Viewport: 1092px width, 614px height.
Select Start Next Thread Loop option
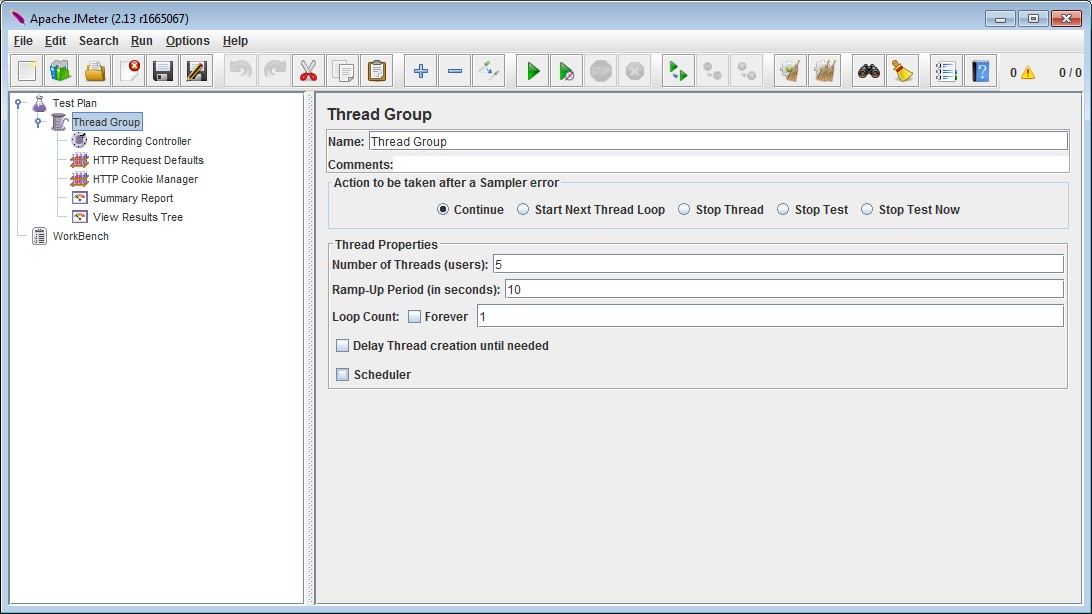pos(523,210)
